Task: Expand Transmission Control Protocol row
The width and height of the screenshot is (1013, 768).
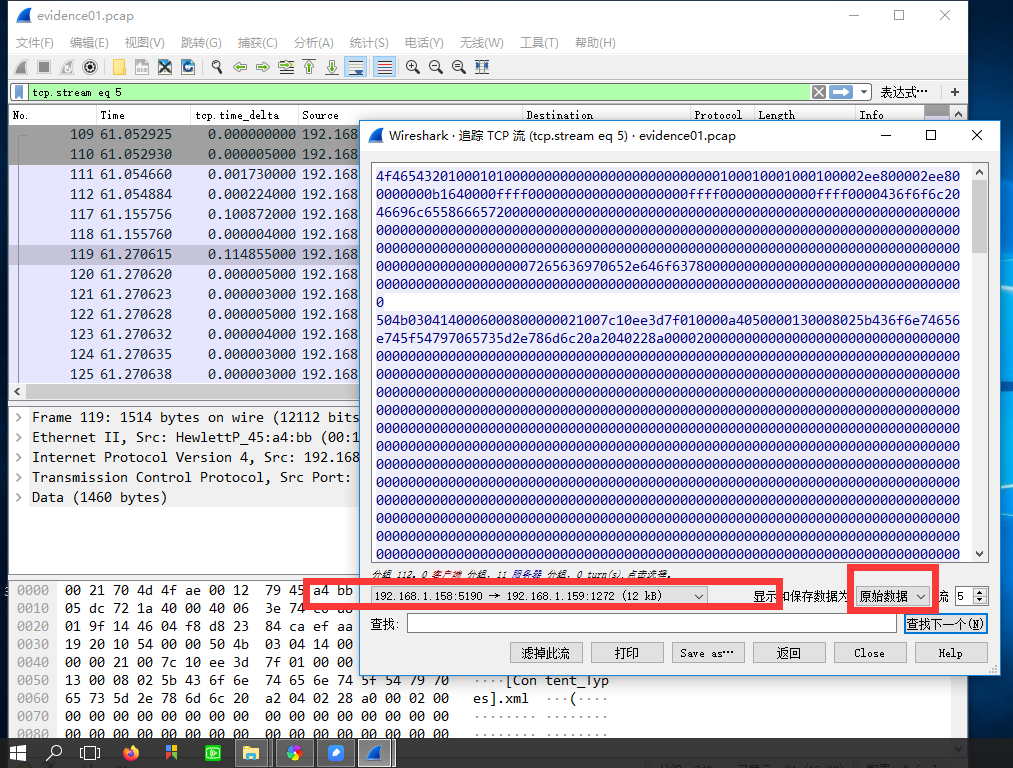Action: [19, 477]
